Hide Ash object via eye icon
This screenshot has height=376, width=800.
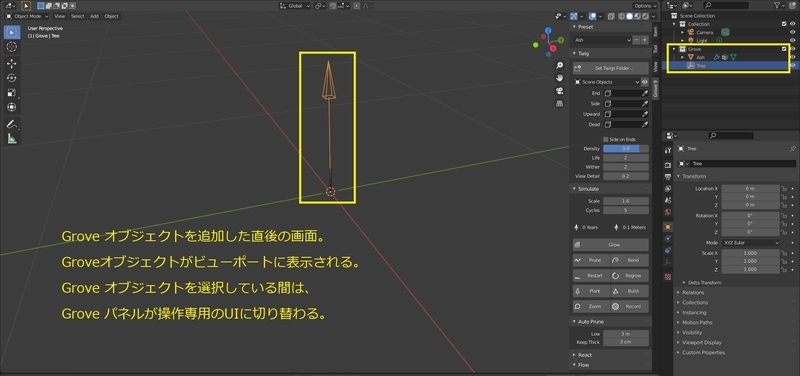[793, 57]
